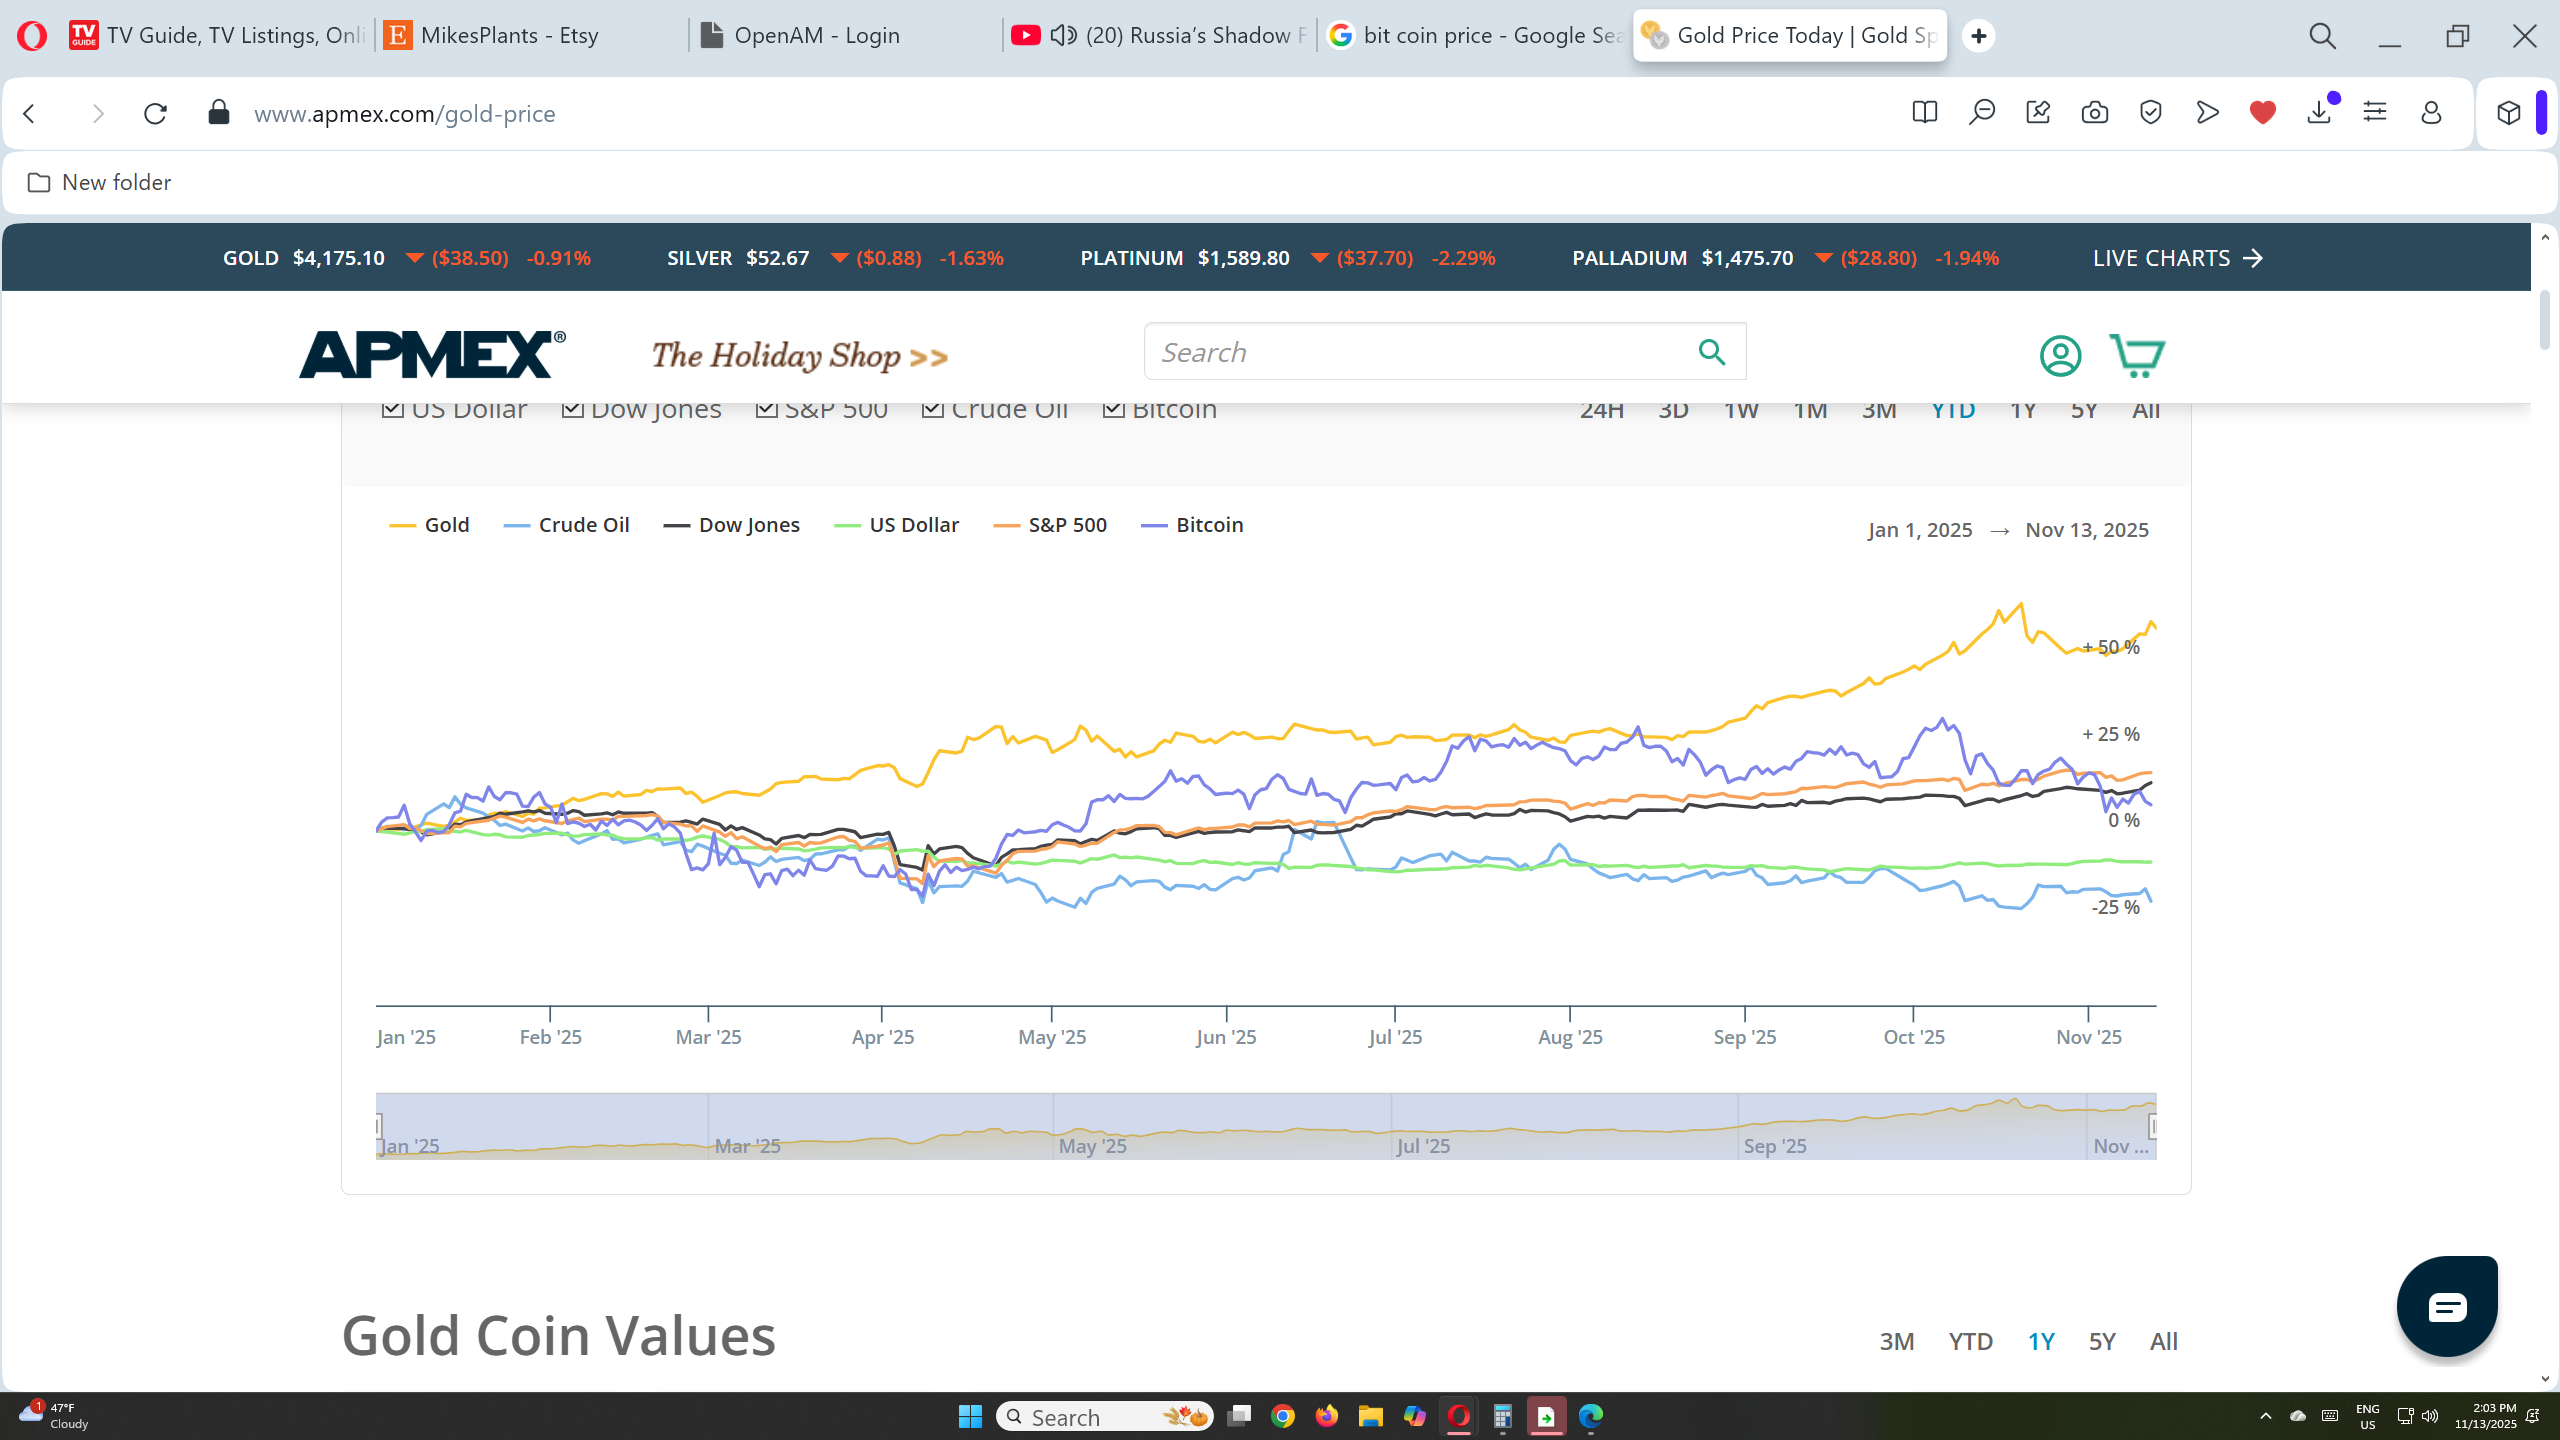The height and width of the screenshot is (1440, 2560).
Task: Reload the page with refresh icon
Action: click(155, 113)
